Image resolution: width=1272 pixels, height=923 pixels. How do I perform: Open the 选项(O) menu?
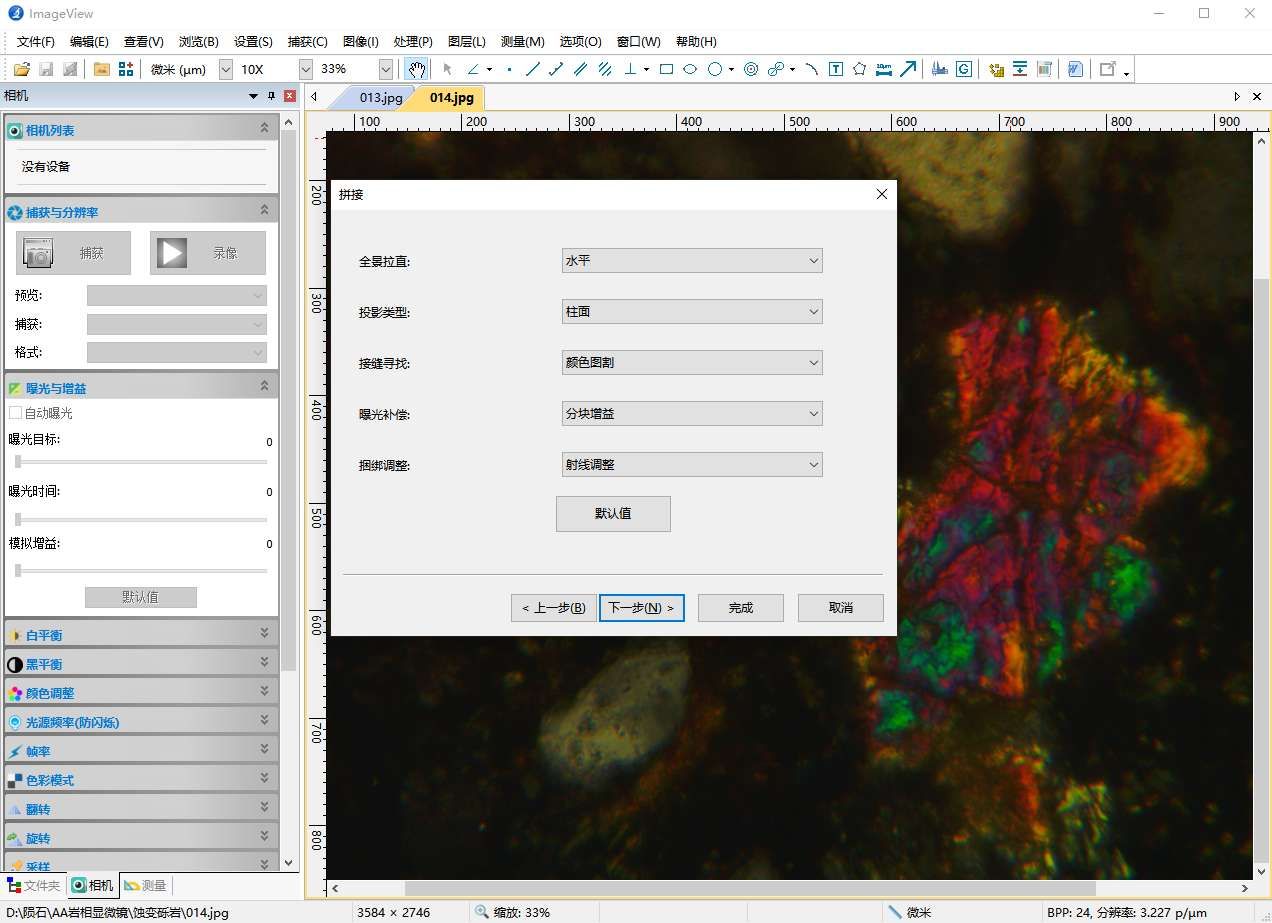point(580,41)
